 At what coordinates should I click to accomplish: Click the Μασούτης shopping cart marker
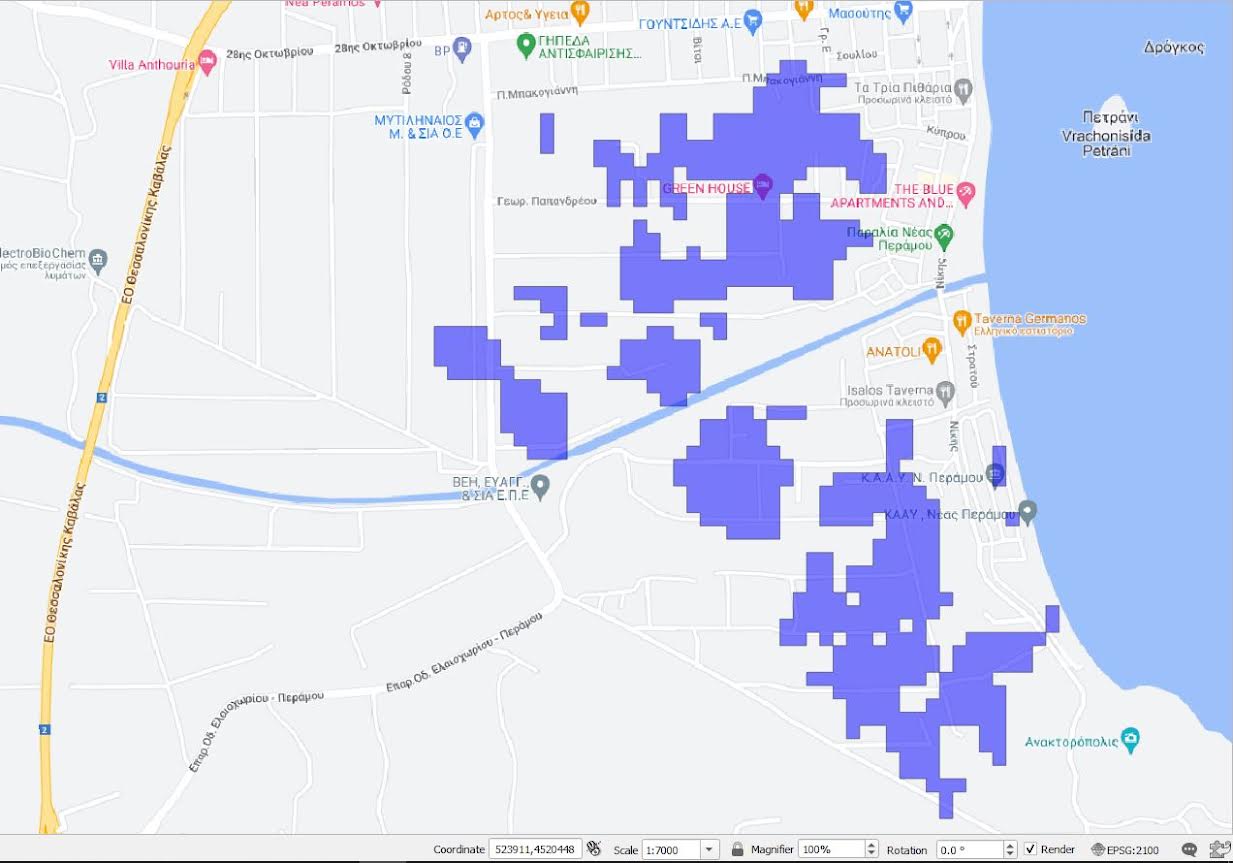tap(904, 11)
